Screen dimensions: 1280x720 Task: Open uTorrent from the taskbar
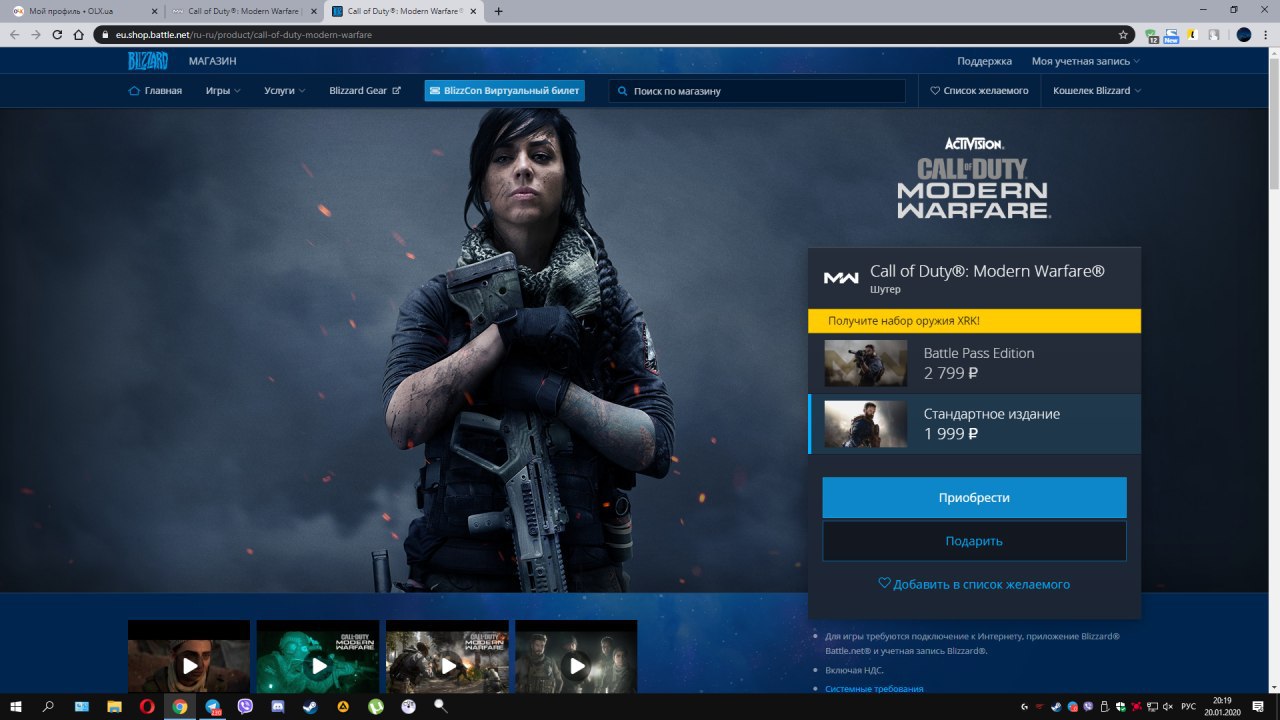tap(375, 706)
